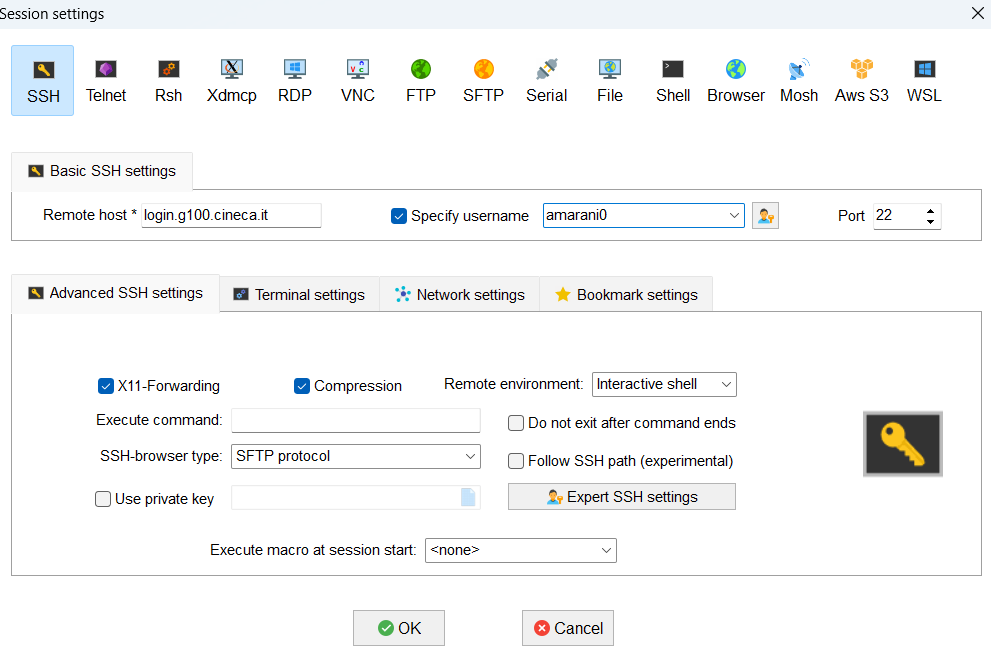Choose the Browser session type
Viewport: 991px width, 670px height.
(736, 80)
